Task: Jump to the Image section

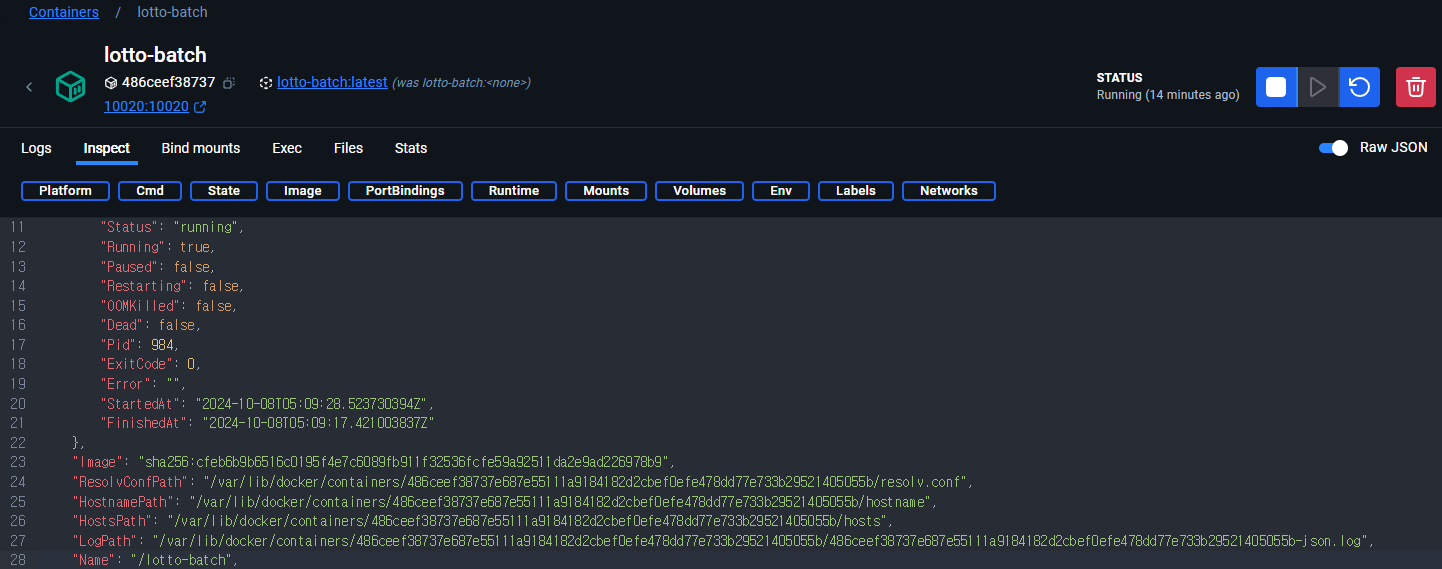Action: (303, 191)
